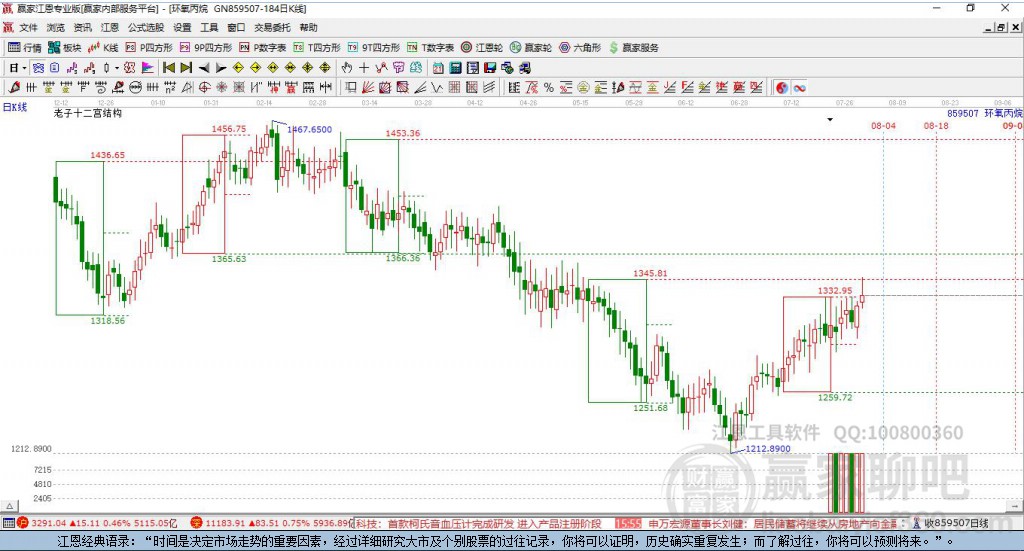Open the 赢家服务 button
This screenshot has width=1024, height=551.
633,48
